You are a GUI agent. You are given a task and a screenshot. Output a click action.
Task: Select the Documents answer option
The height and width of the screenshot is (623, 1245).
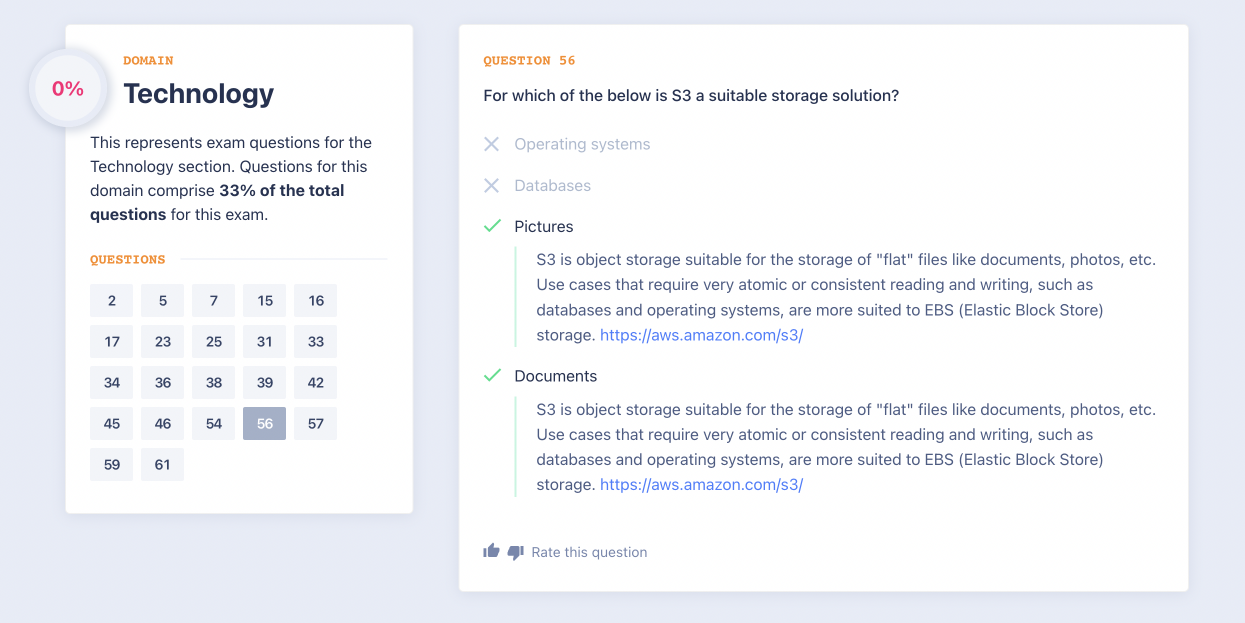point(555,376)
